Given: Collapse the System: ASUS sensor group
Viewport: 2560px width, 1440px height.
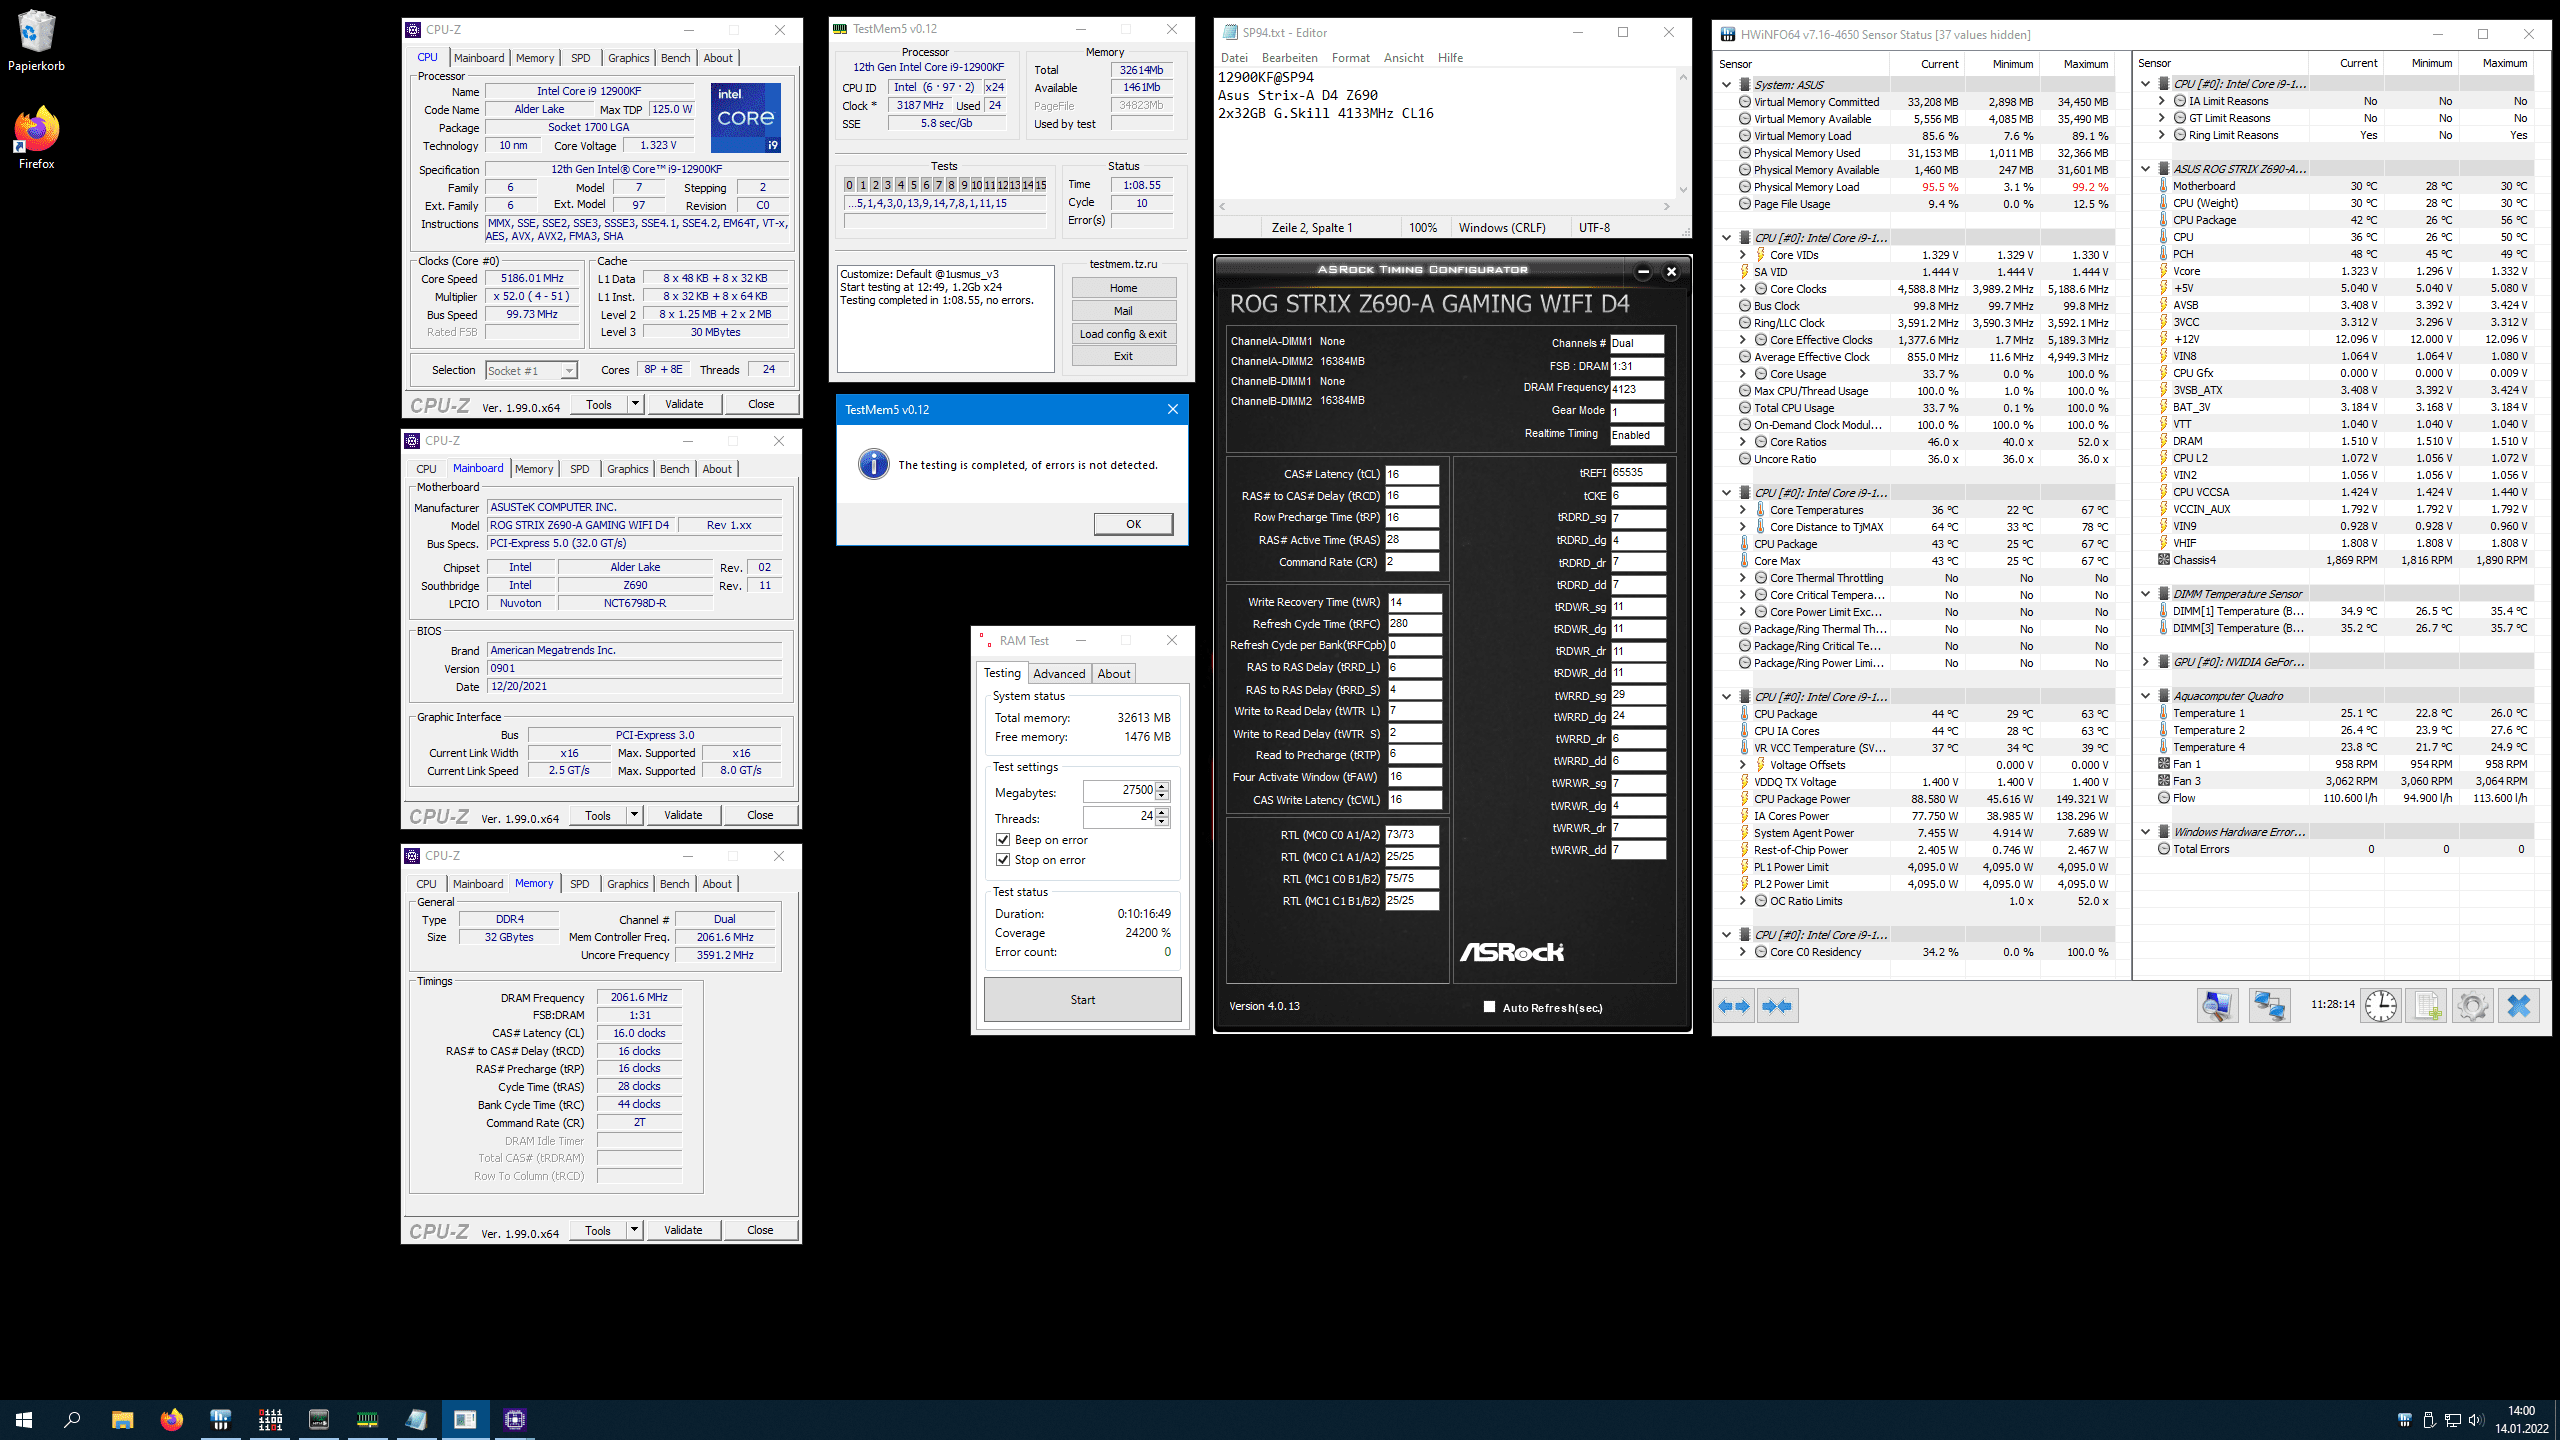Looking at the screenshot, I should pos(1727,85).
